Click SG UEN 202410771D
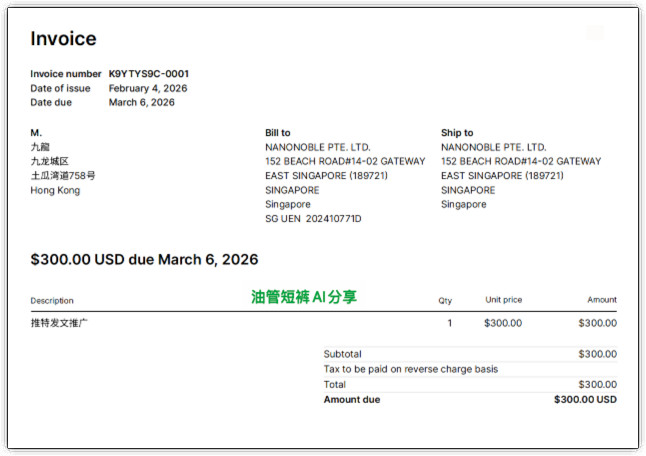 pos(313,219)
